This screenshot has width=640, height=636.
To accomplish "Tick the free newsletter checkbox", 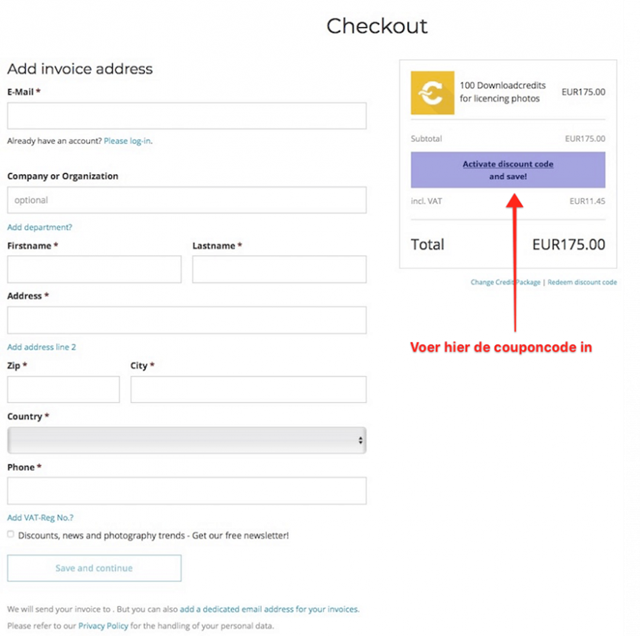I will click(x=11, y=535).
